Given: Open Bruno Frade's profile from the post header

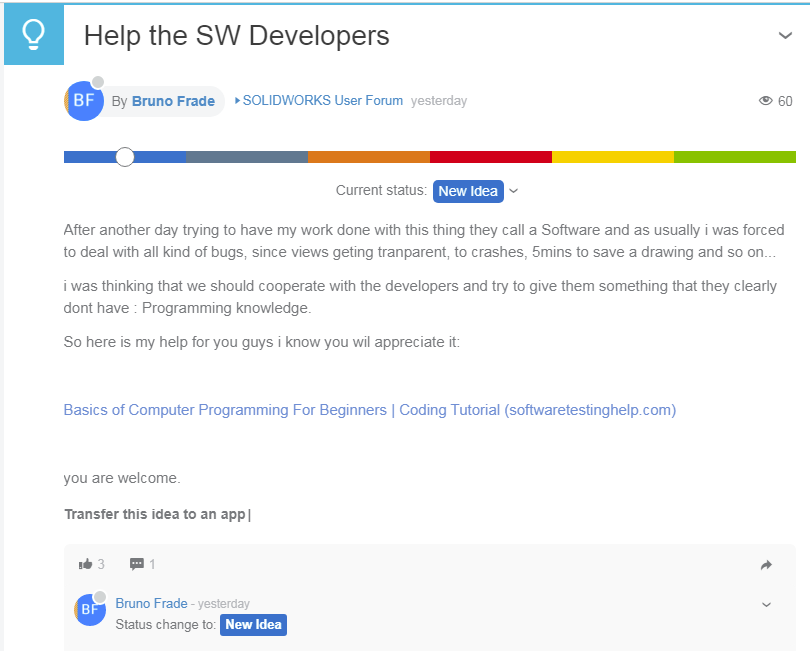Looking at the screenshot, I should point(173,101).
